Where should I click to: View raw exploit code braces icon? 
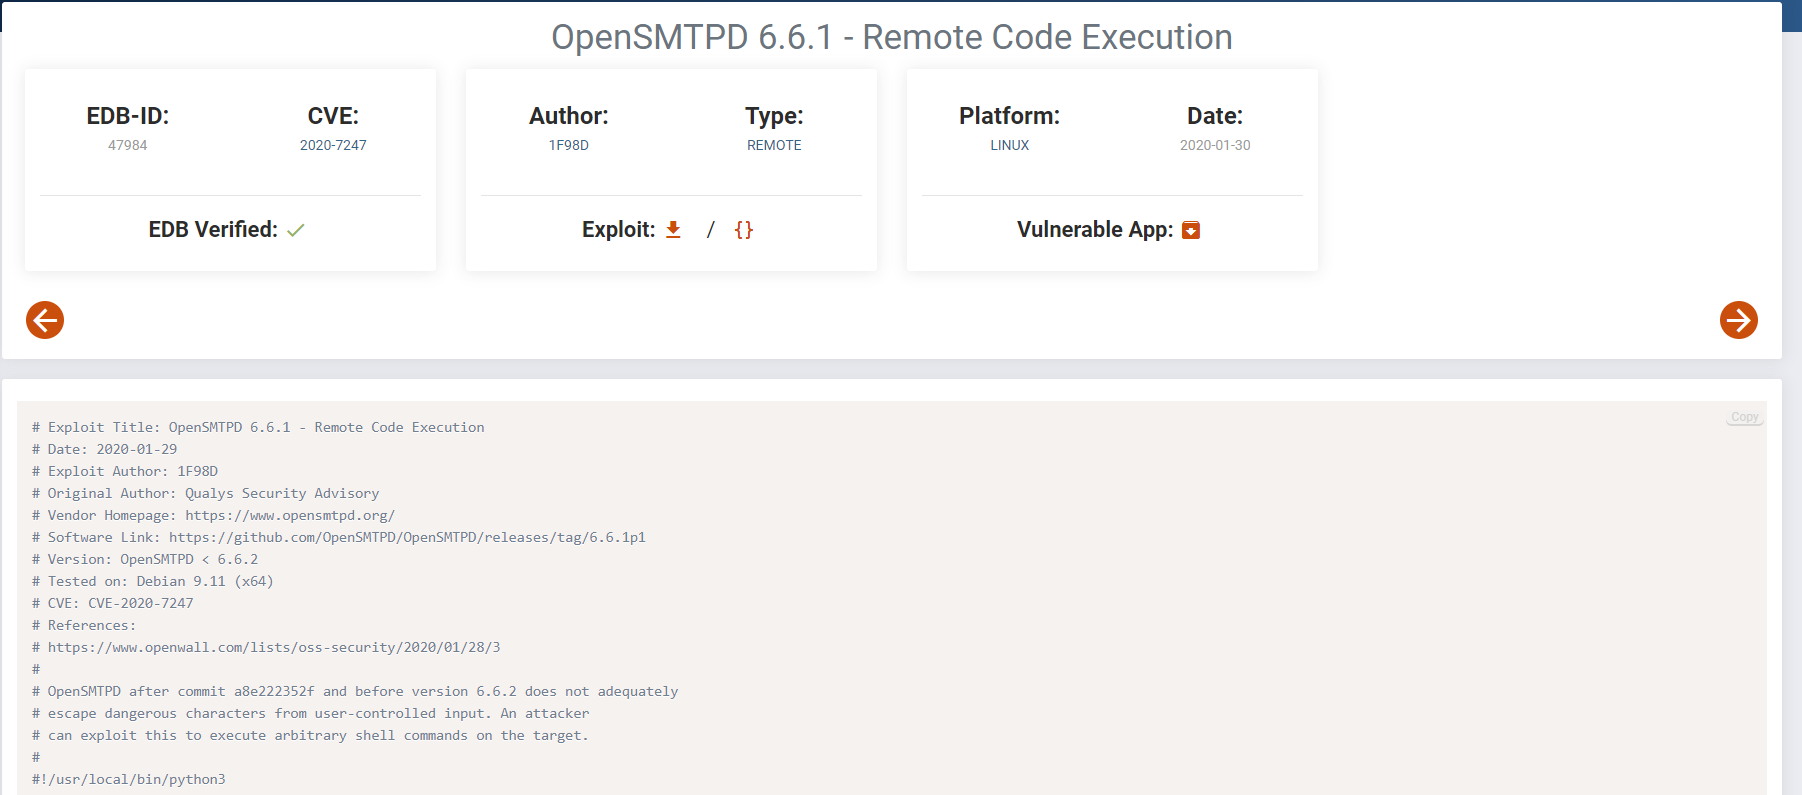click(x=744, y=229)
